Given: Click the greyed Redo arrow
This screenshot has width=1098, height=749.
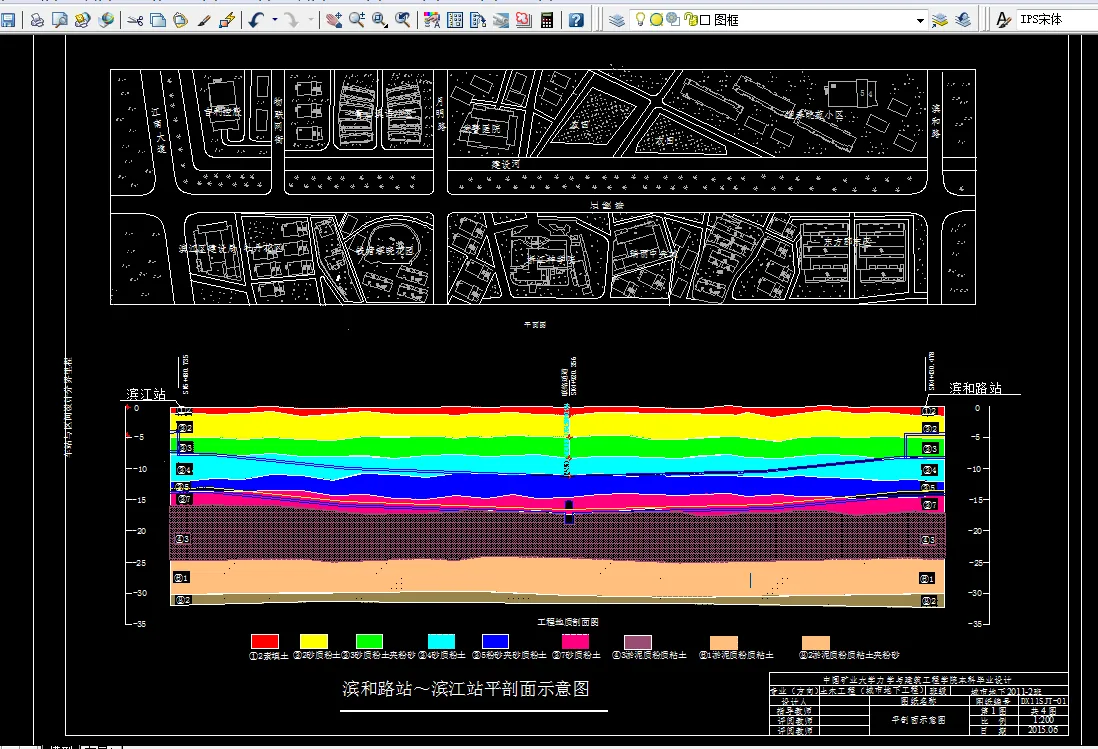Looking at the screenshot, I should pyautogui.click(x=292, y=20).
